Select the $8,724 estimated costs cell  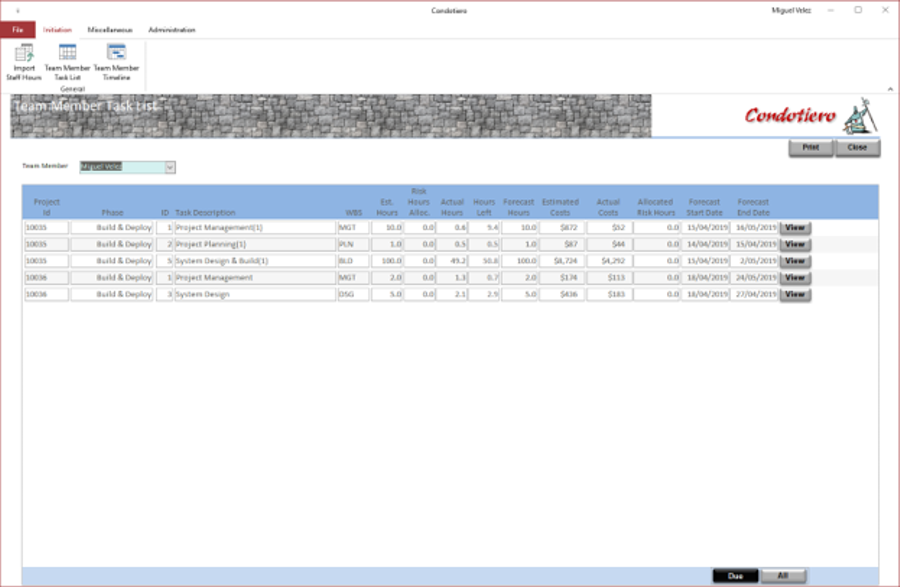tap(562, 261)
